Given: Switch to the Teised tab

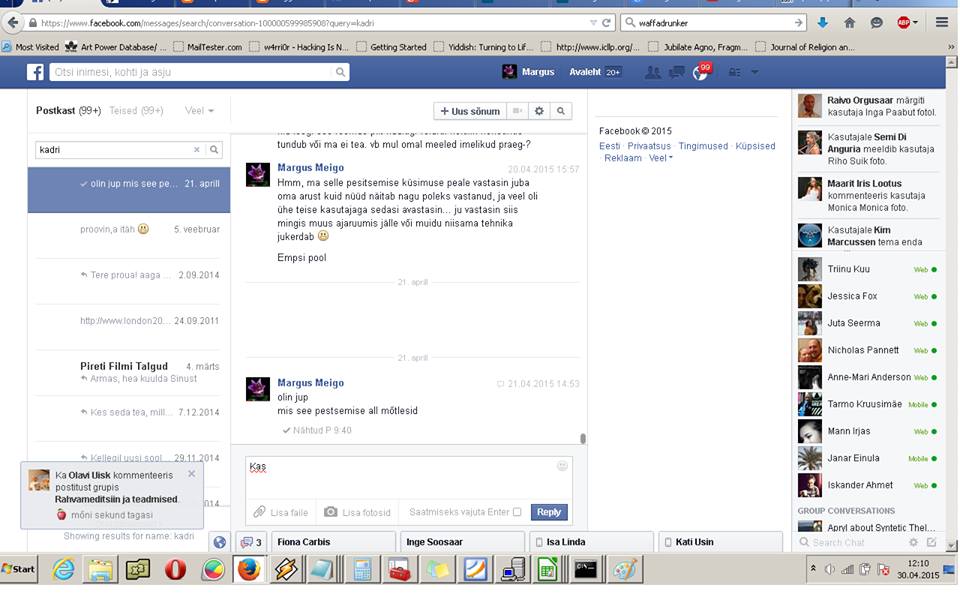Looking at the screenshot, I should coord(136,111).
